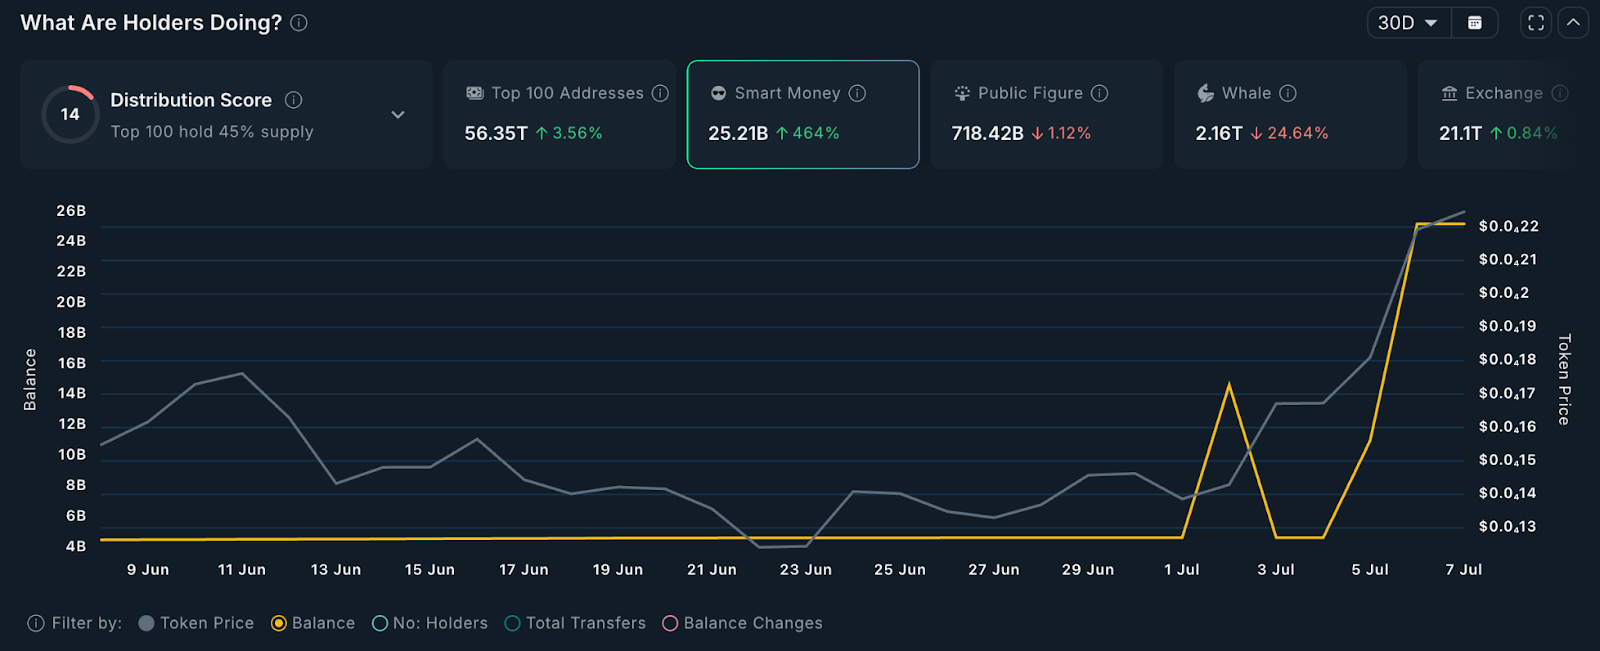This screenshot has width=1600, height=651.
Task: Click the '1 Jul' x-axis date label
Action: [x=1182, y=569]
